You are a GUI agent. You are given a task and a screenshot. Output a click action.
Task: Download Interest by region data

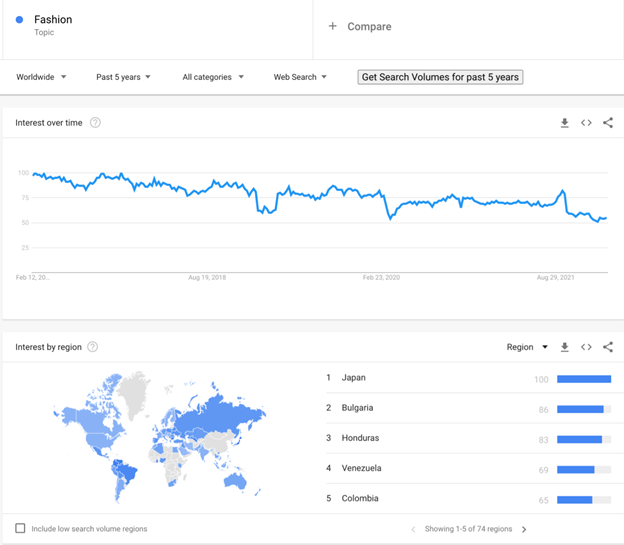(564, 347)
